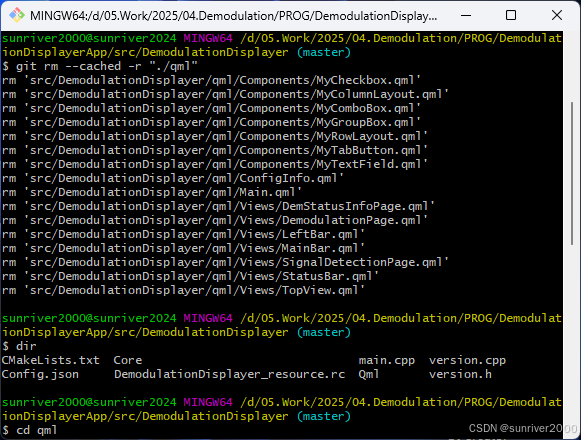Maximize the MINGW64 terminal window
The height and width of the screenshot is (440, 581).
511,16
